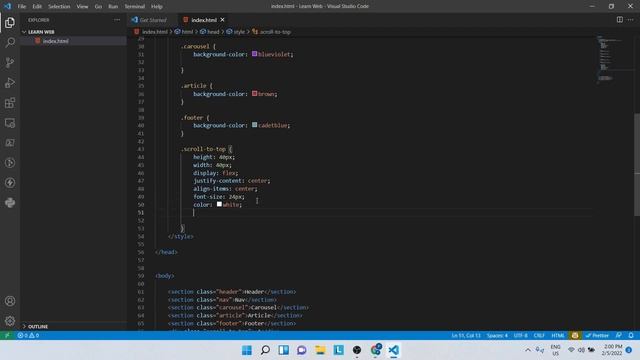
Task: Change indentation via Spaces: 4
Action: (497, 335)
